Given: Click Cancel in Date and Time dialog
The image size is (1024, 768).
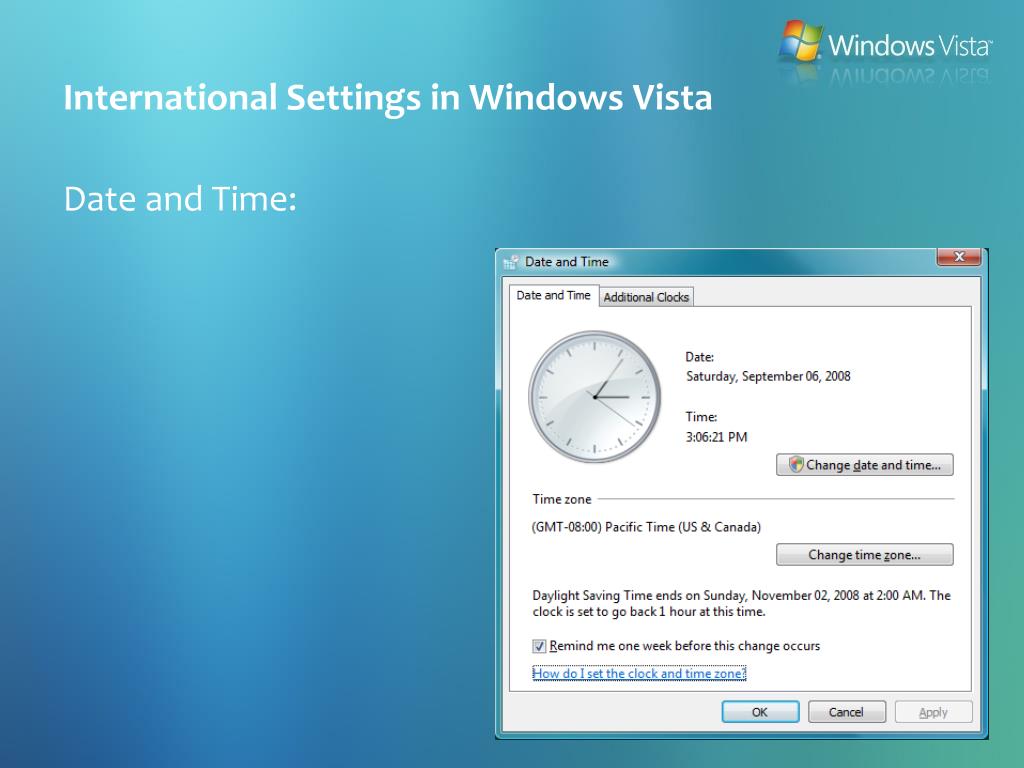Looking at the screenshot, I should (846, 712).
